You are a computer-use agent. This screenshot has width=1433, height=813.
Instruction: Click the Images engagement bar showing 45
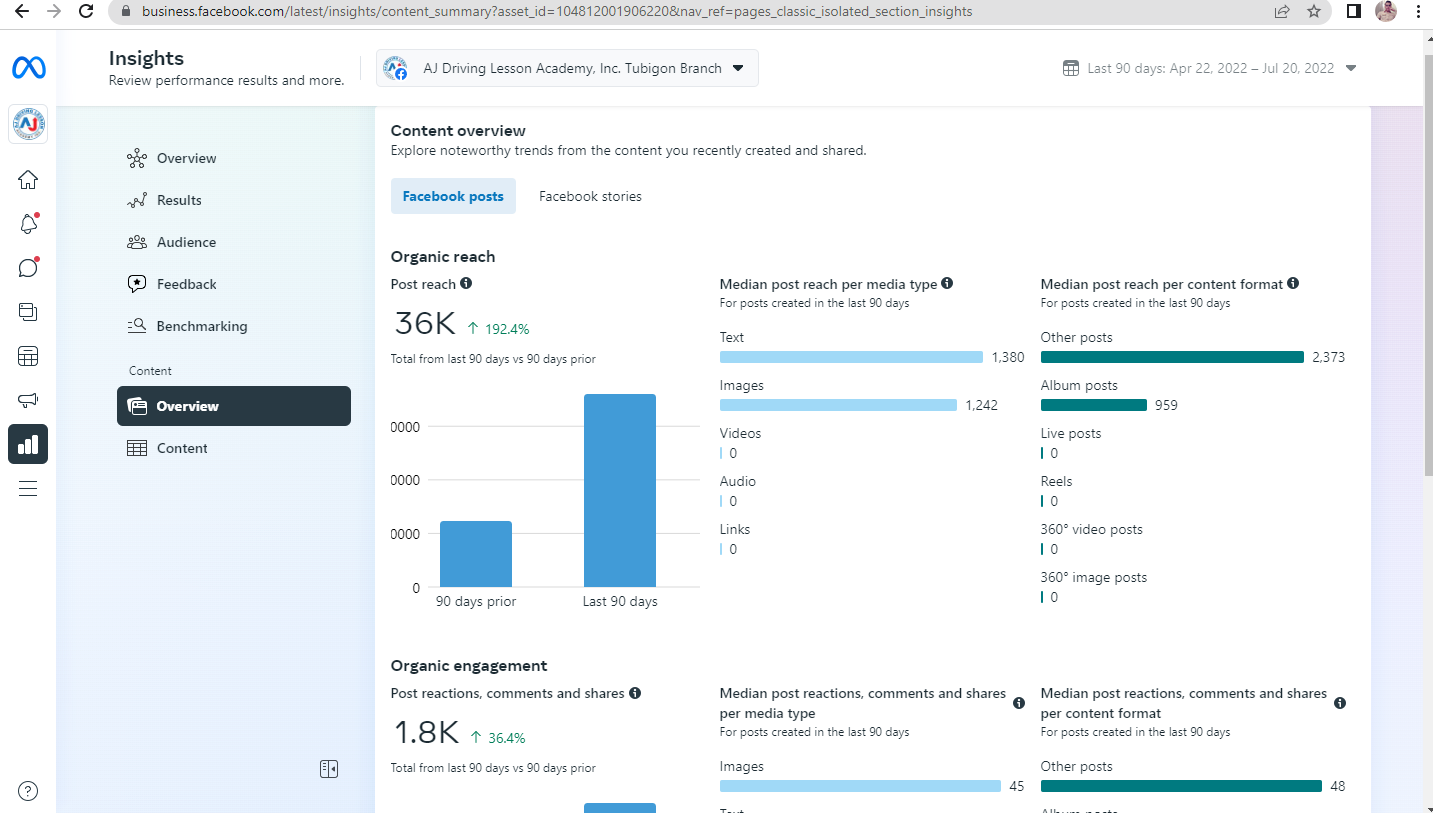point(860,786)
